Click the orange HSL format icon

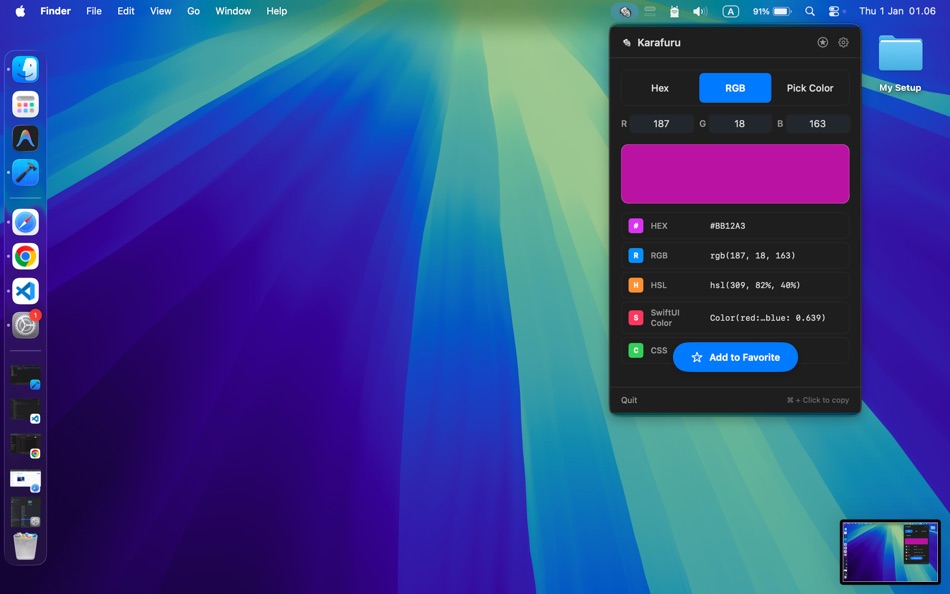636,285
